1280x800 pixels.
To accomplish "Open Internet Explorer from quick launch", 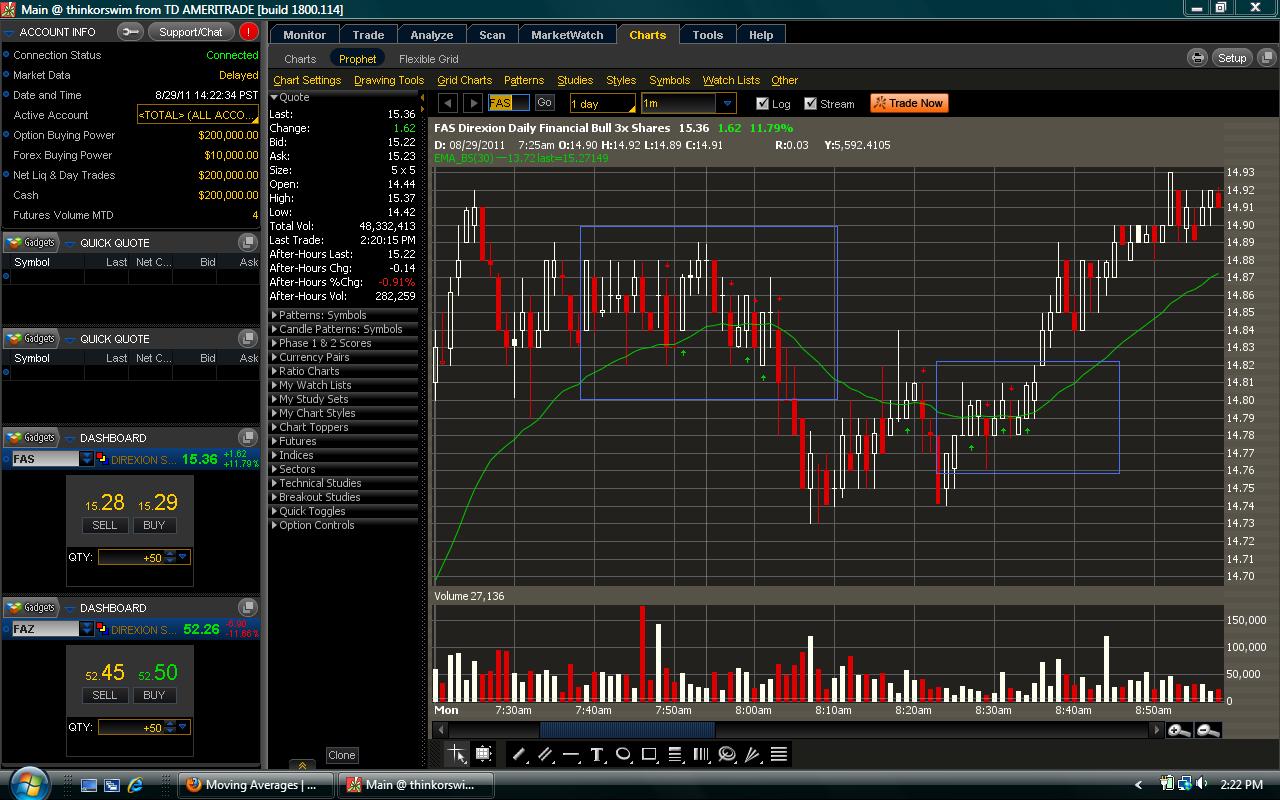I will (x=135, y=785).
